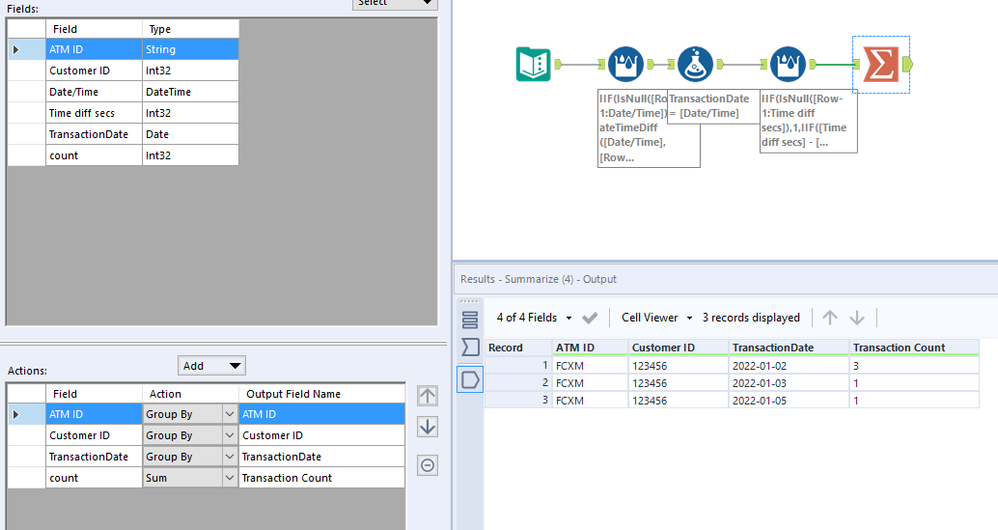Screen dimensions: 998x530
Task: Open action dropdown for ATM ID row
Action: point(230,414)
